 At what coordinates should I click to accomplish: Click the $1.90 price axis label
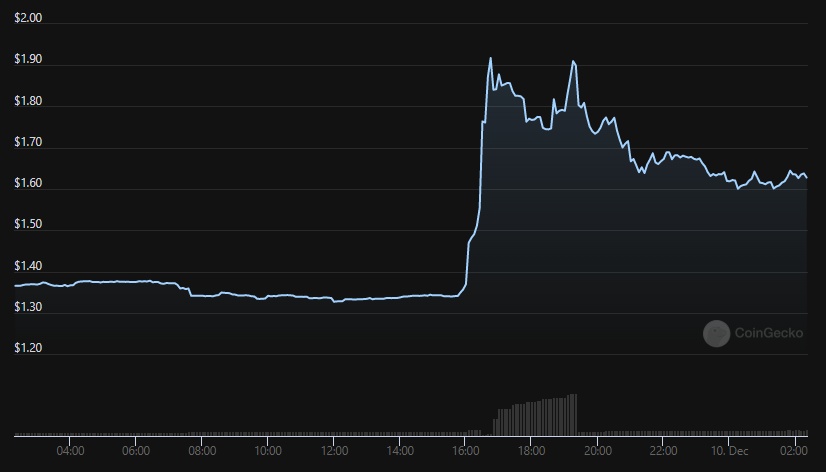28,59
